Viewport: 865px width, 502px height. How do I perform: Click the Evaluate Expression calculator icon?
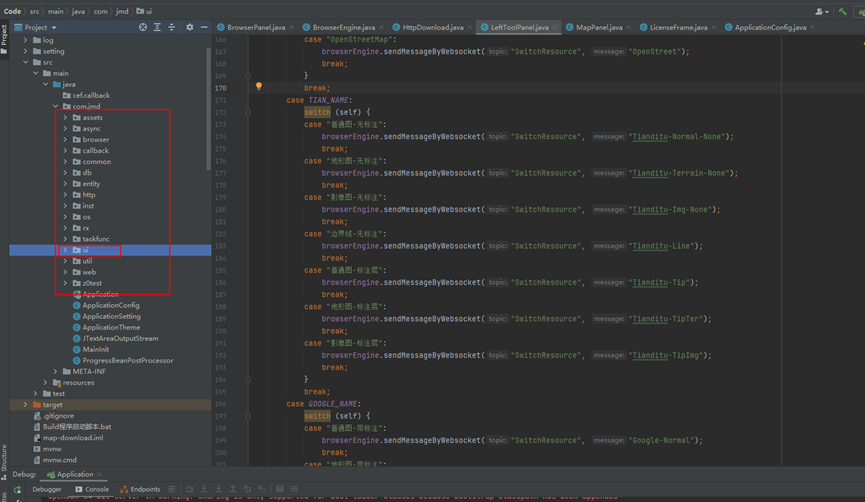tap(280, 489)
